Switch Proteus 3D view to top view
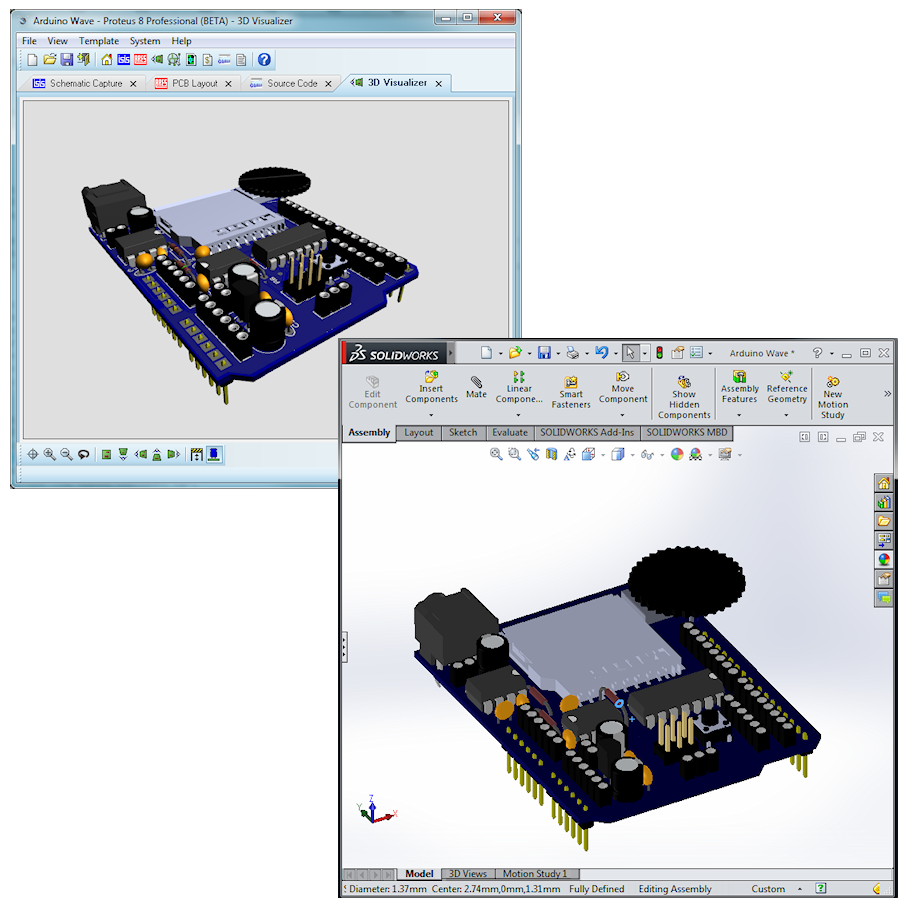The image size is (900, 900). tap(106, 455)
